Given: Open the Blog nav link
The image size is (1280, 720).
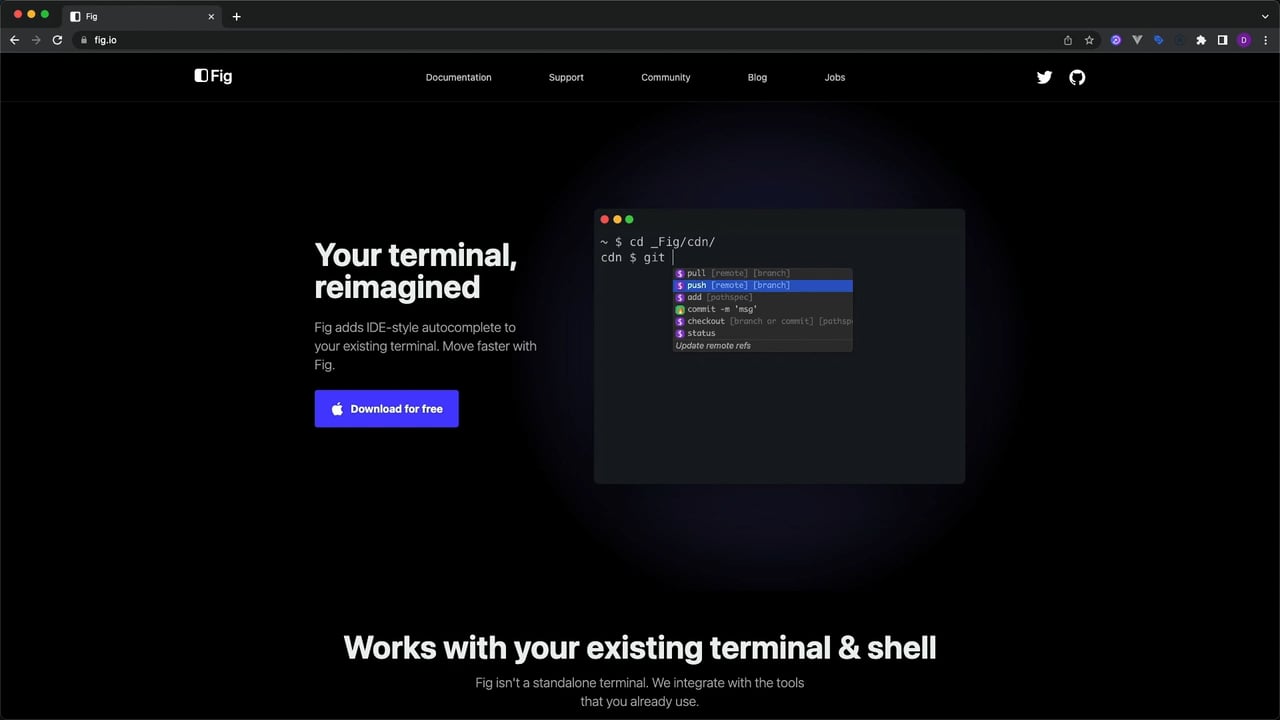Looking at the screenshot, I should coord(757,77).
